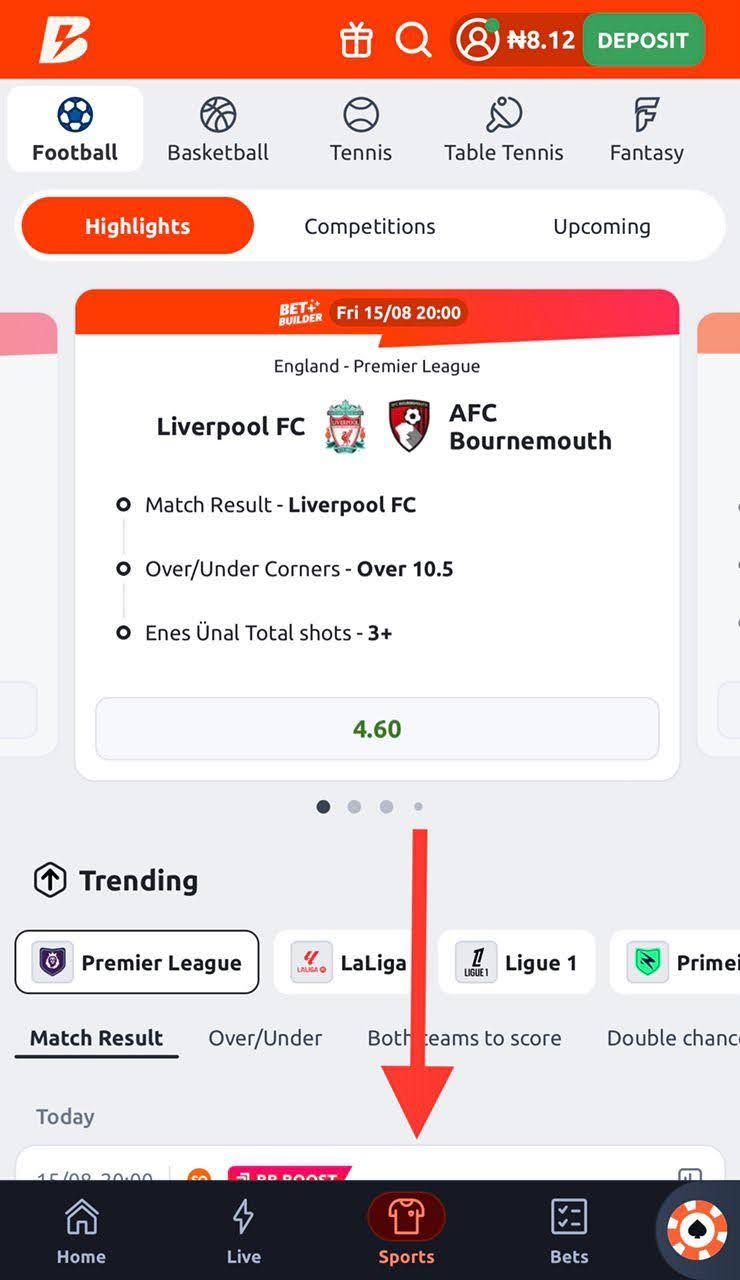Open the casino chip floating icon
This screenshot has width=740, height=1280.
pyautogui.click(x=697, y=1230)
